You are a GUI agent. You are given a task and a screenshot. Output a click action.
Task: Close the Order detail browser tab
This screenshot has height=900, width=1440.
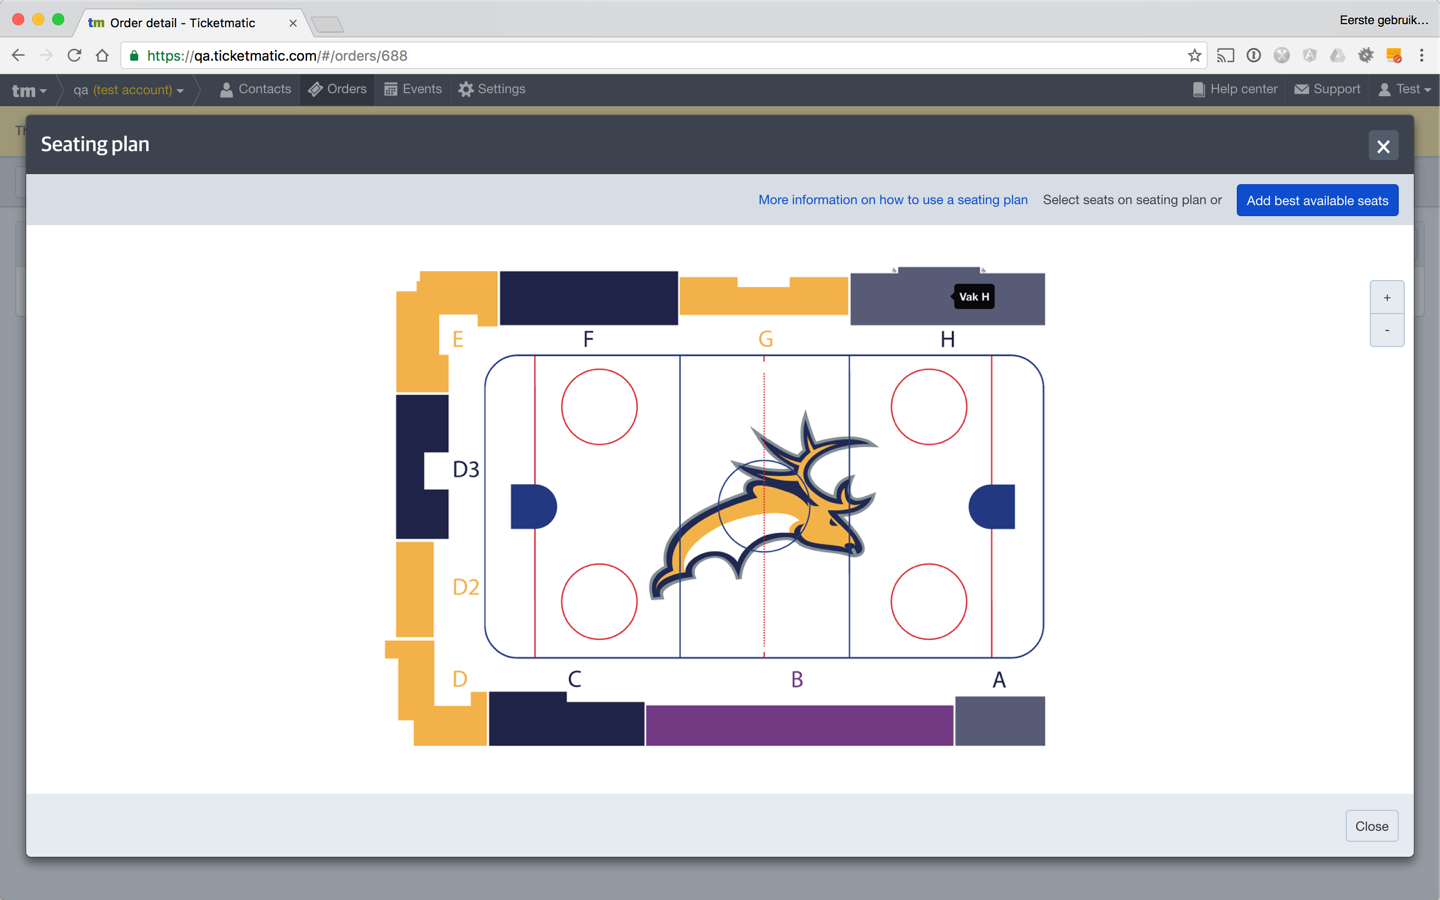click(293, 23)
